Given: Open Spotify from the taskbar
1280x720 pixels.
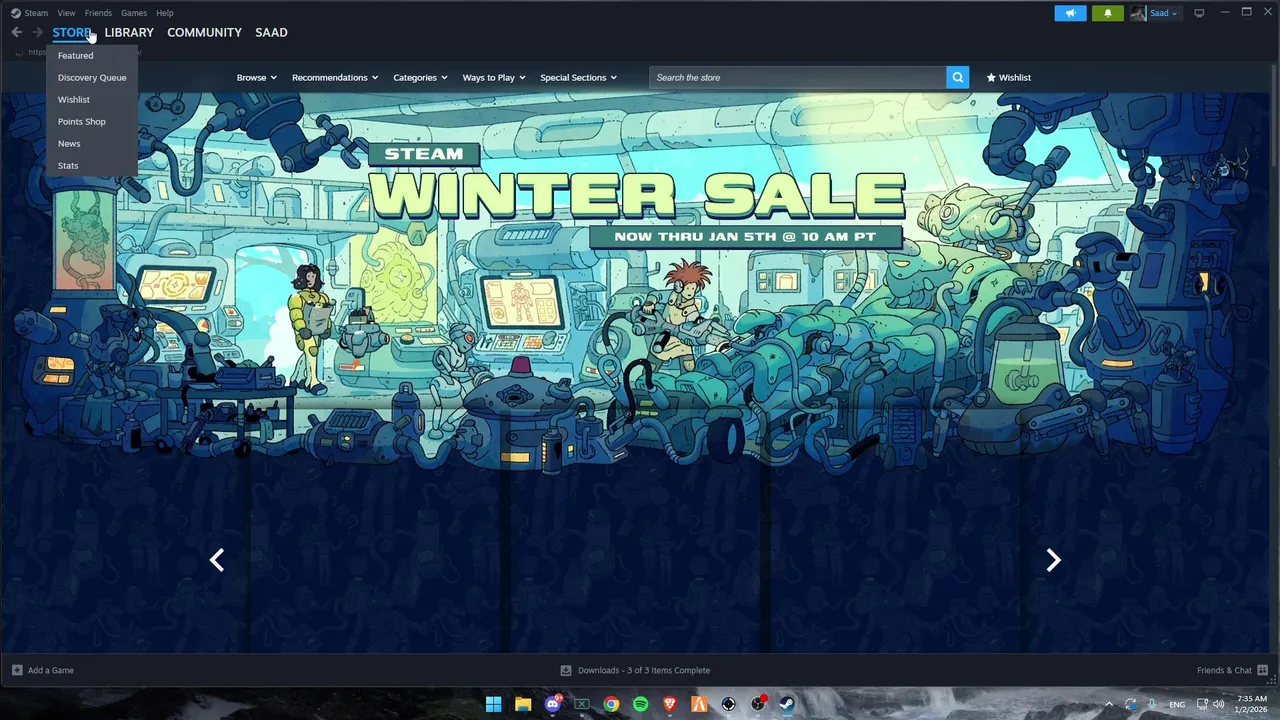Looking at the screenshot, I should pyautogui.click(x=641, y=704).
